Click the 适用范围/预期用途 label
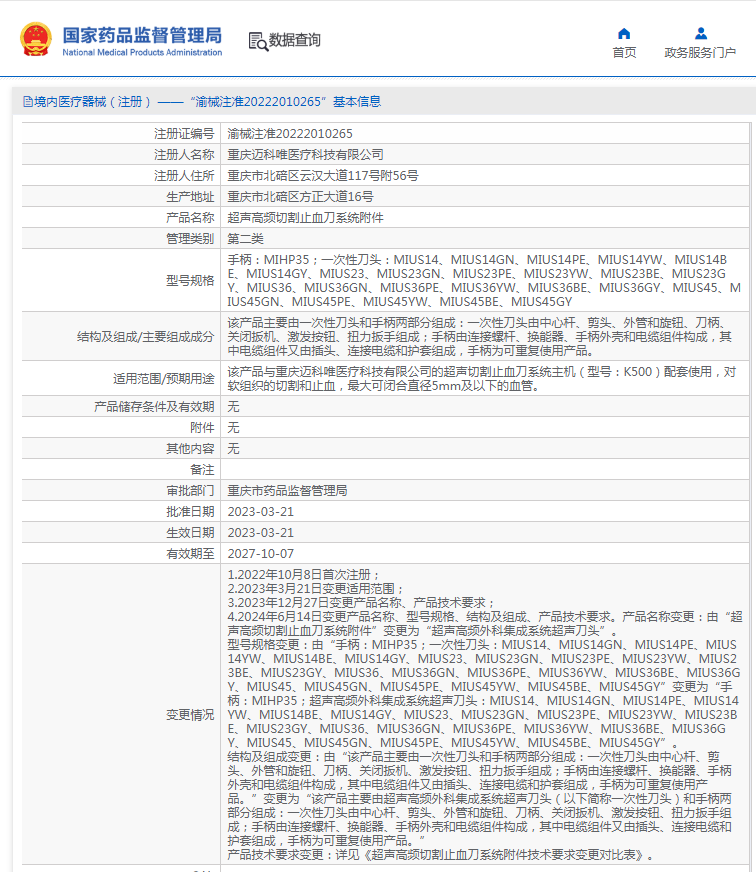Screen dimensions: 756x872 (x=164, y=379)
